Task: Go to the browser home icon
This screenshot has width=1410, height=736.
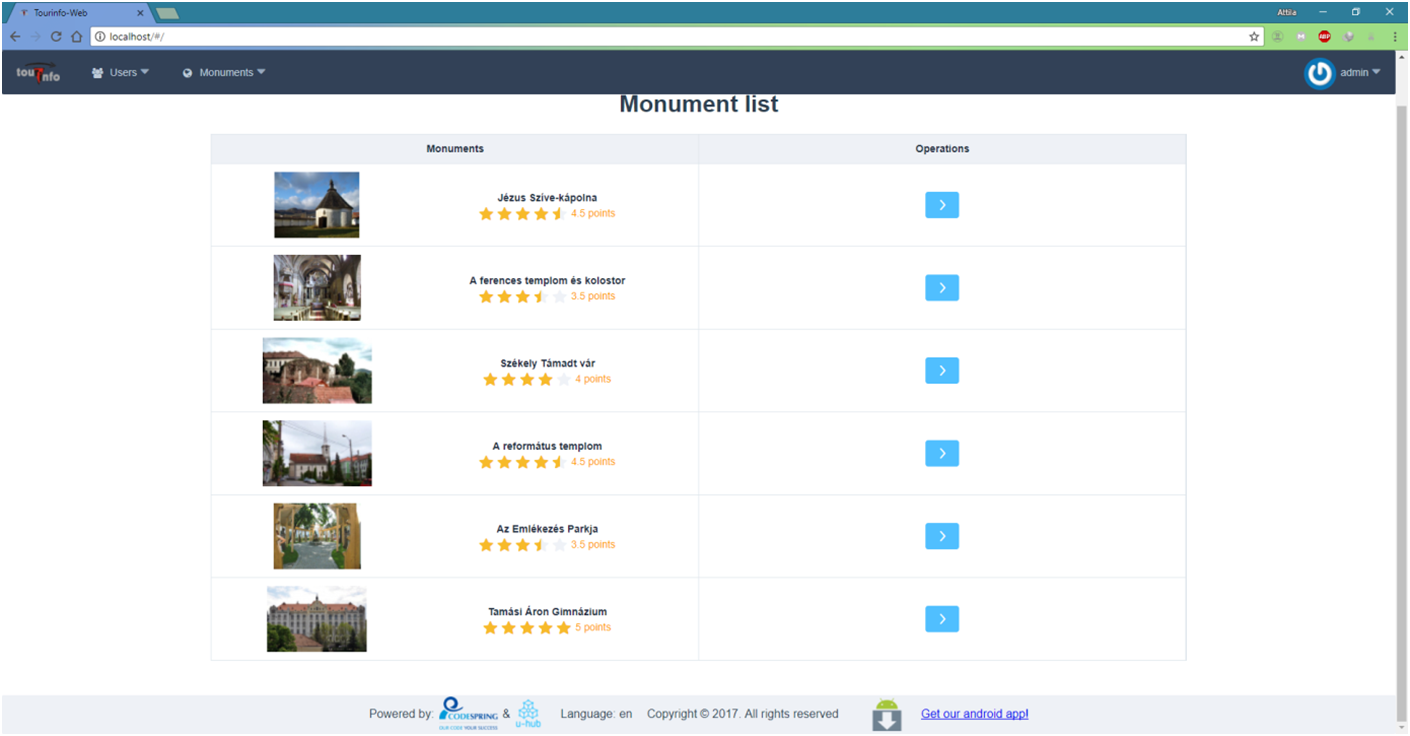Action: (76, 36)
